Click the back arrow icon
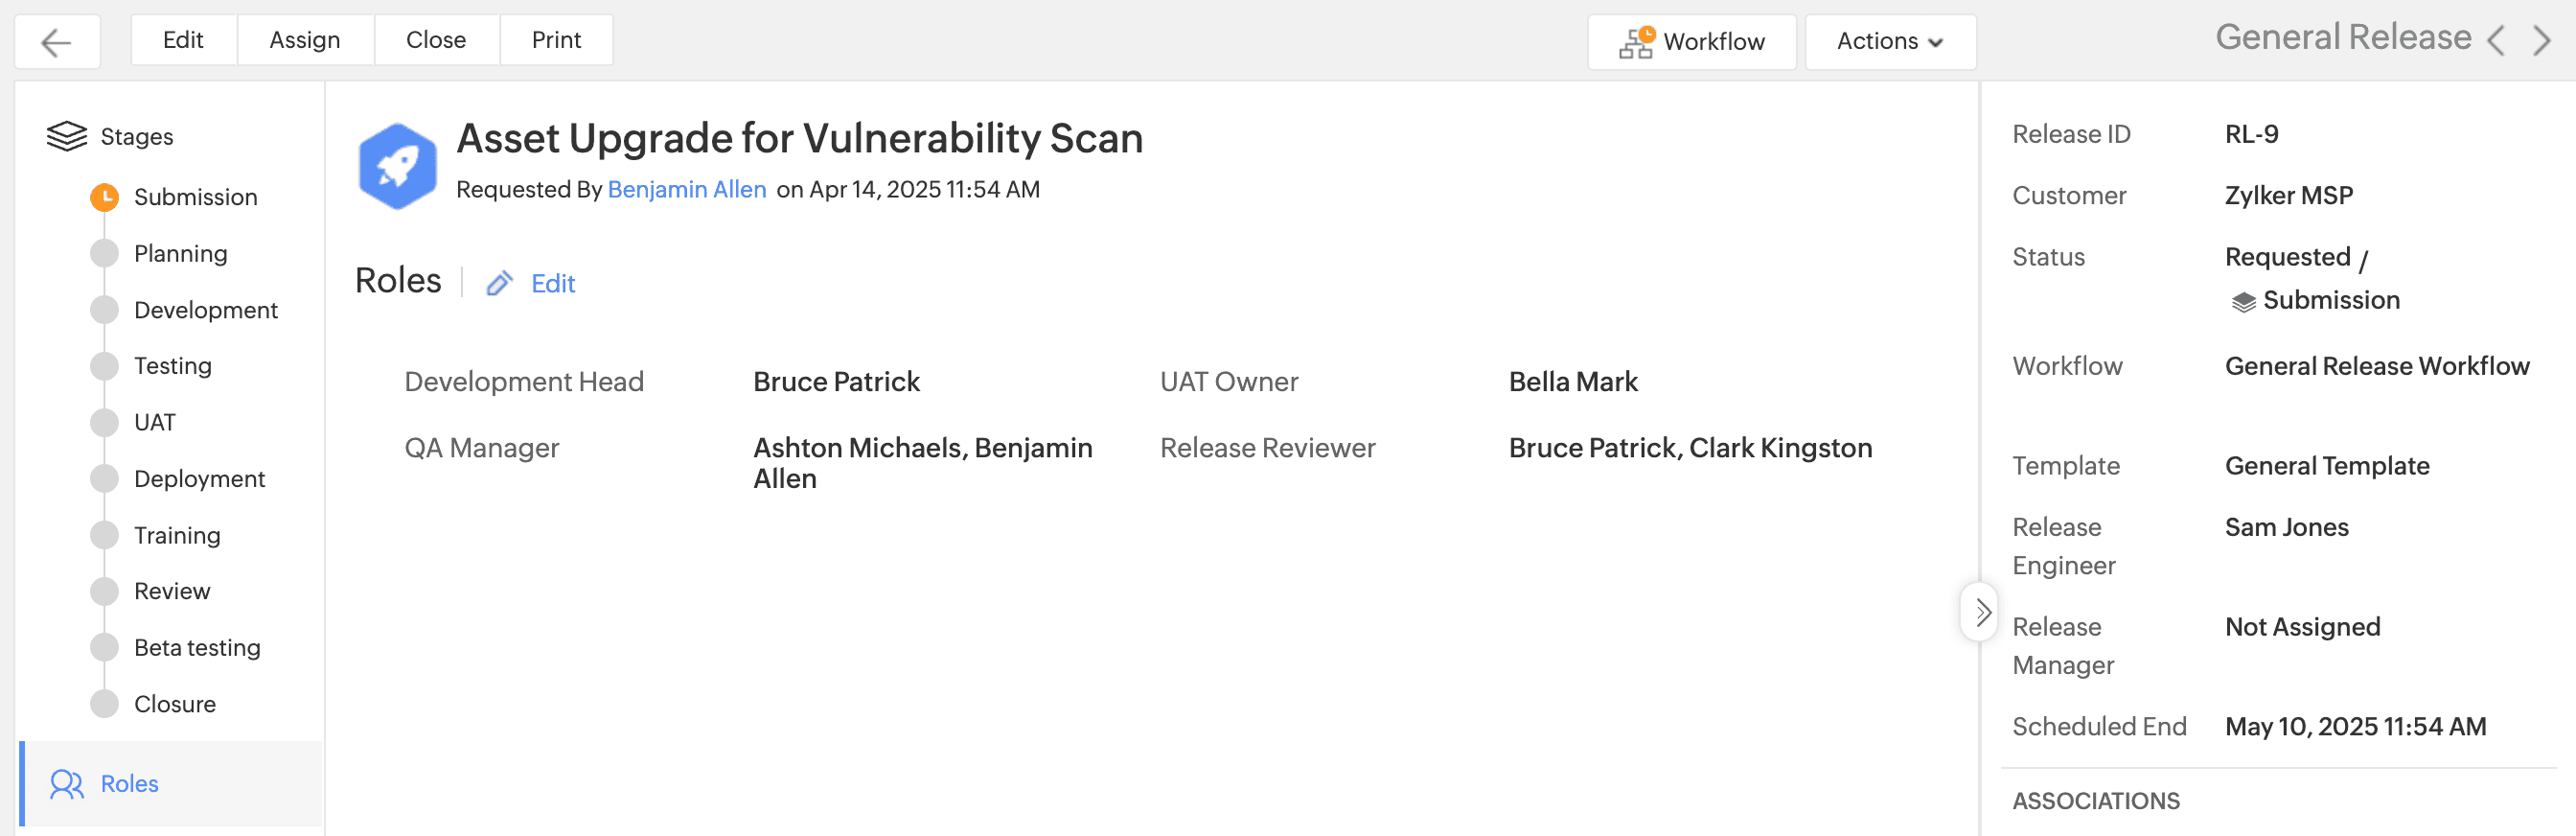The image size is (2576, 836). tap(56, 42)
